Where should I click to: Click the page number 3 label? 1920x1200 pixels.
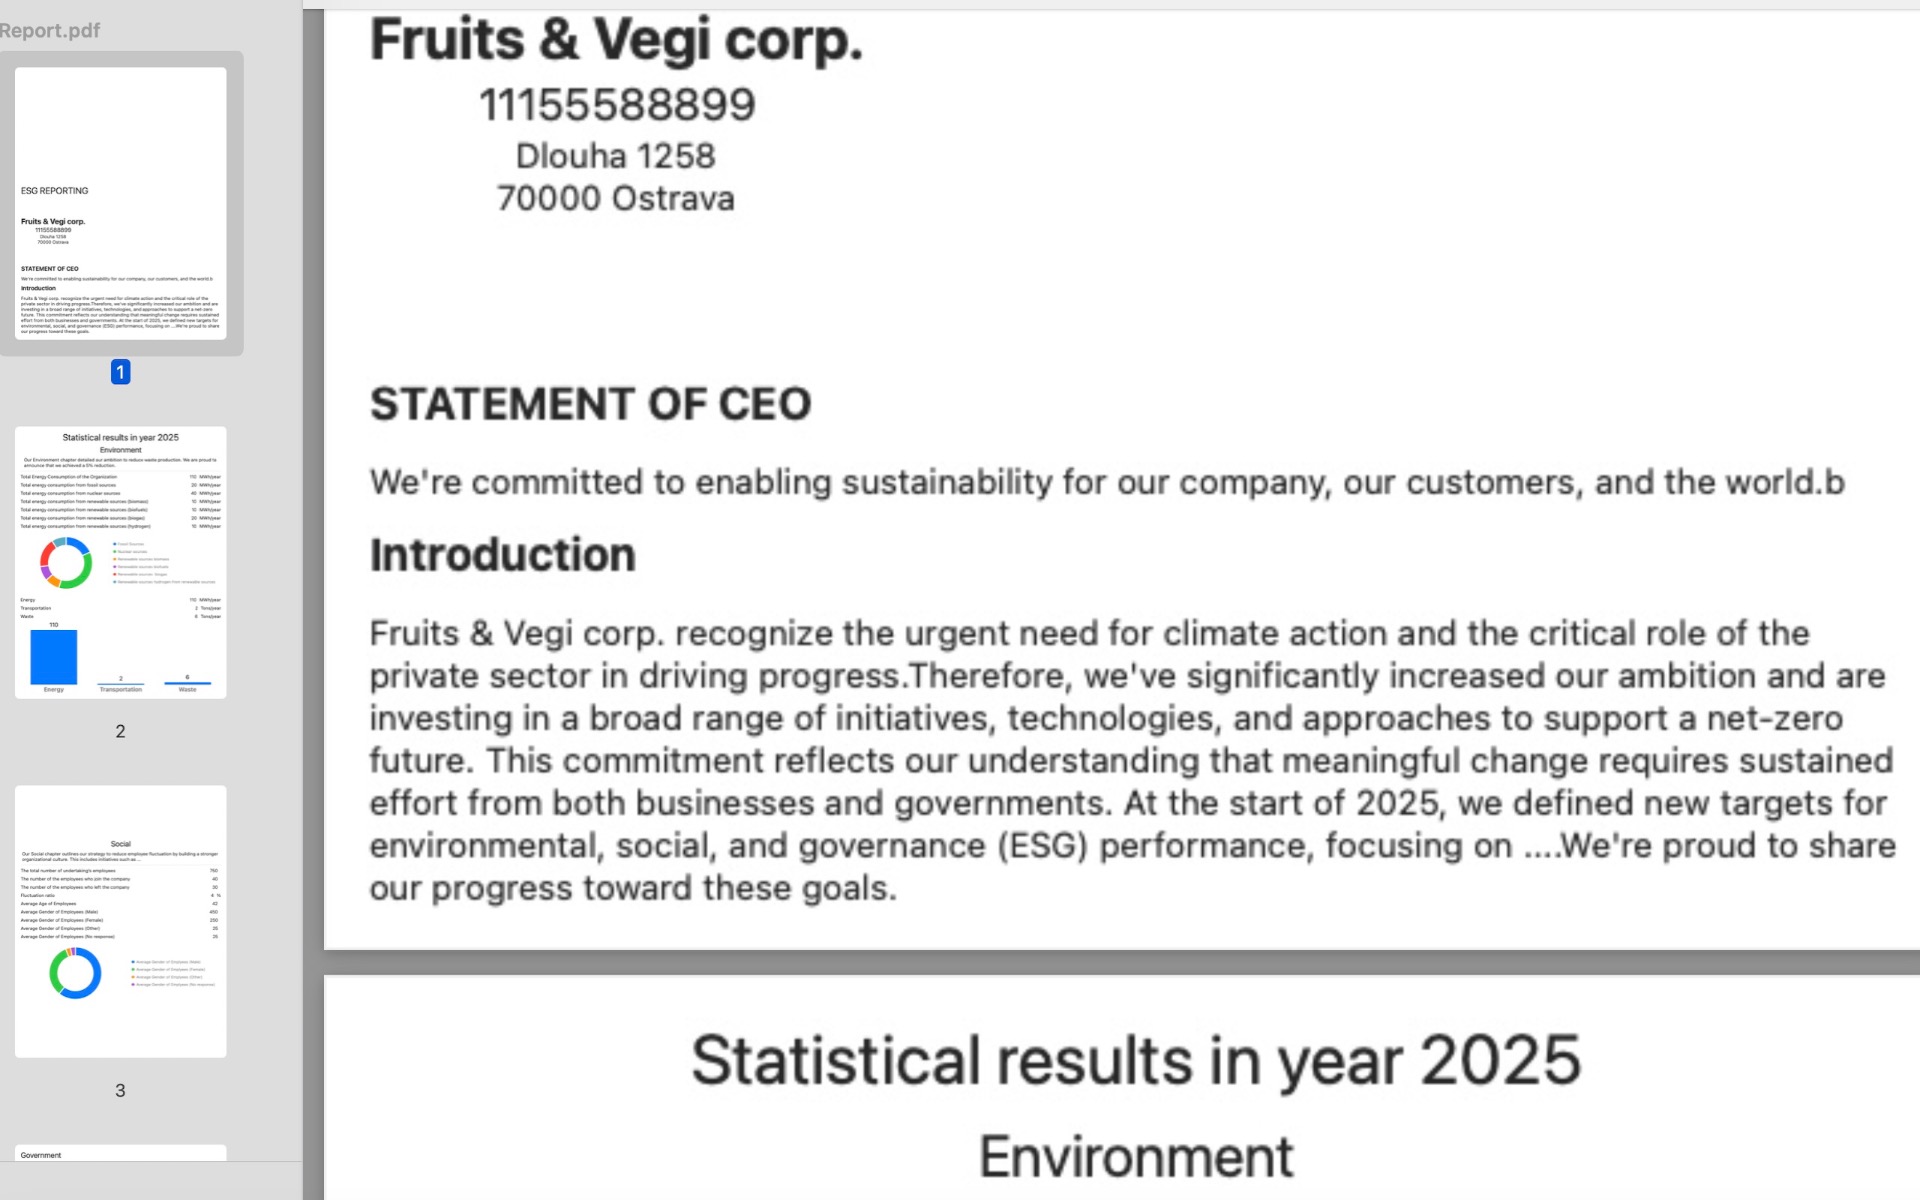click(x=120, y=1090)
